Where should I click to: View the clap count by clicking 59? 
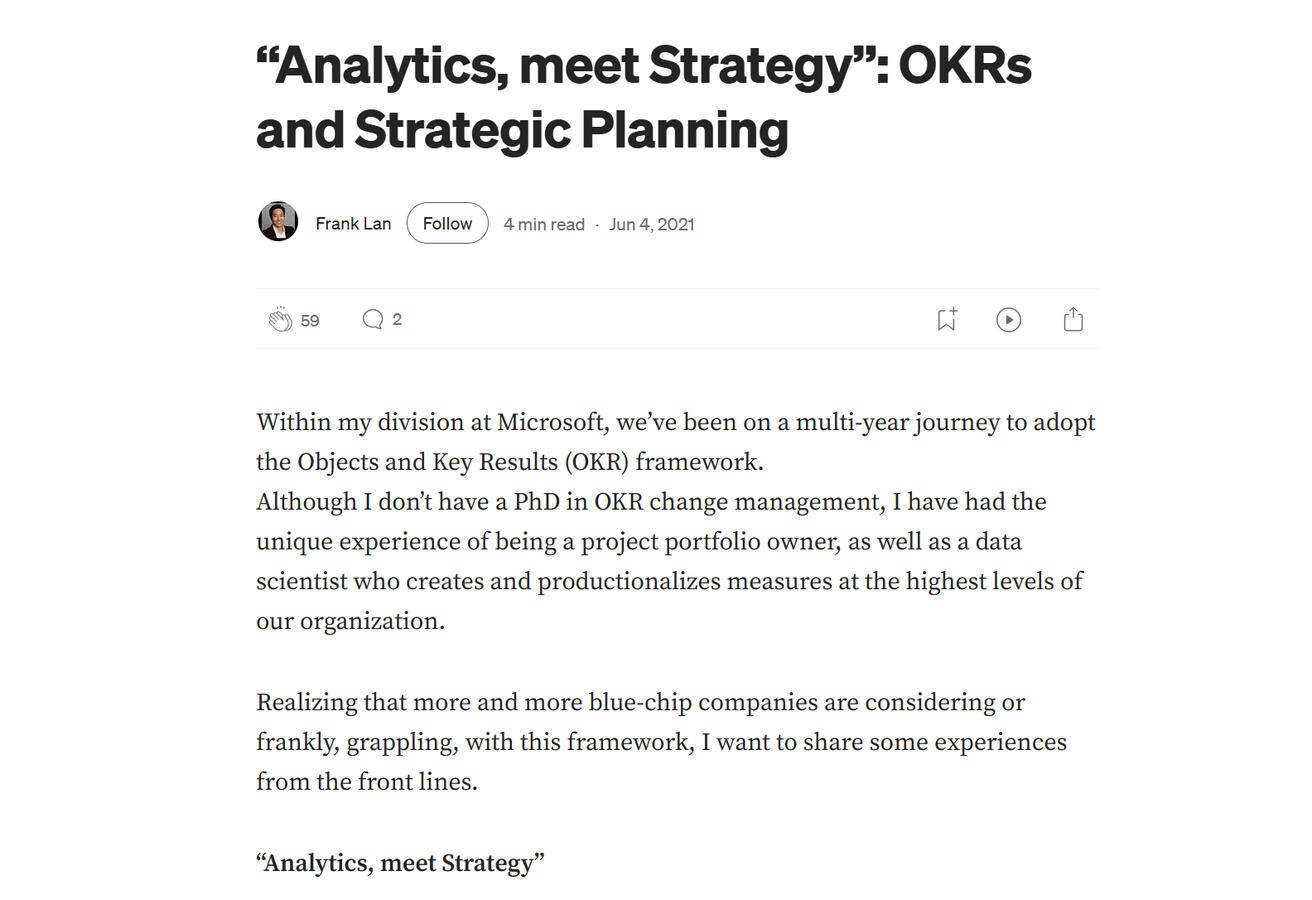tap(309, 320)
